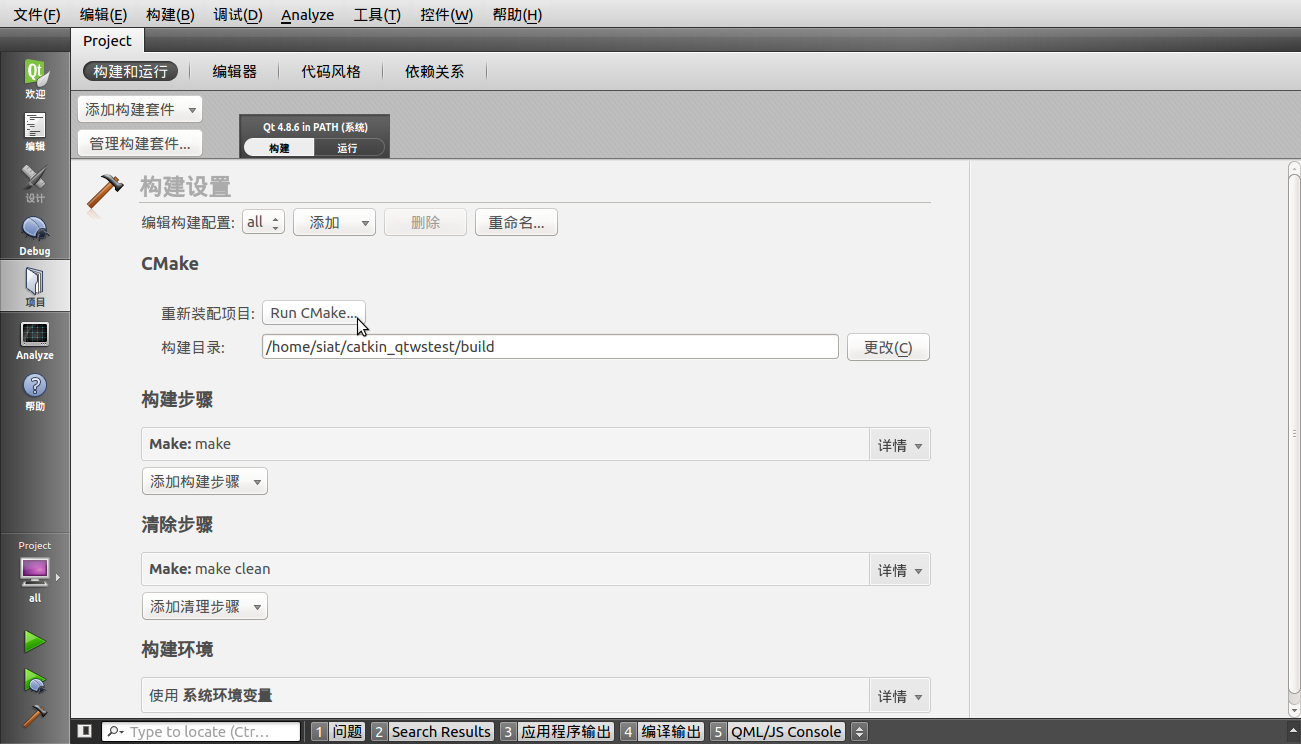Click the locator search magnifier icon
This screenshot has width=1301, height=744.
pos(114,732)
